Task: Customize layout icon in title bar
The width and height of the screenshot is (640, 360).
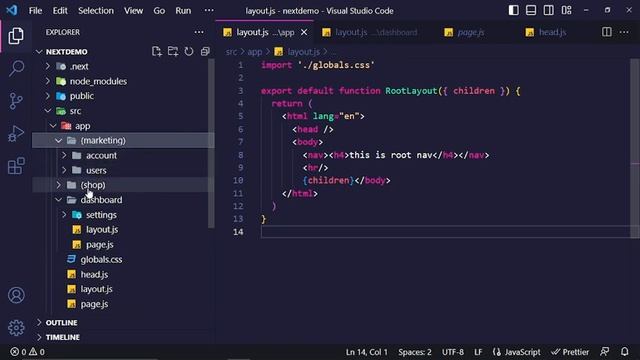Action: tap(567, 10)
